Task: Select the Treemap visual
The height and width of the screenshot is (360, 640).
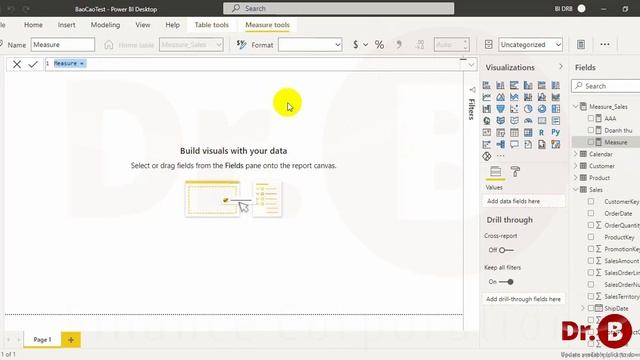Action: tap(556, 109)
